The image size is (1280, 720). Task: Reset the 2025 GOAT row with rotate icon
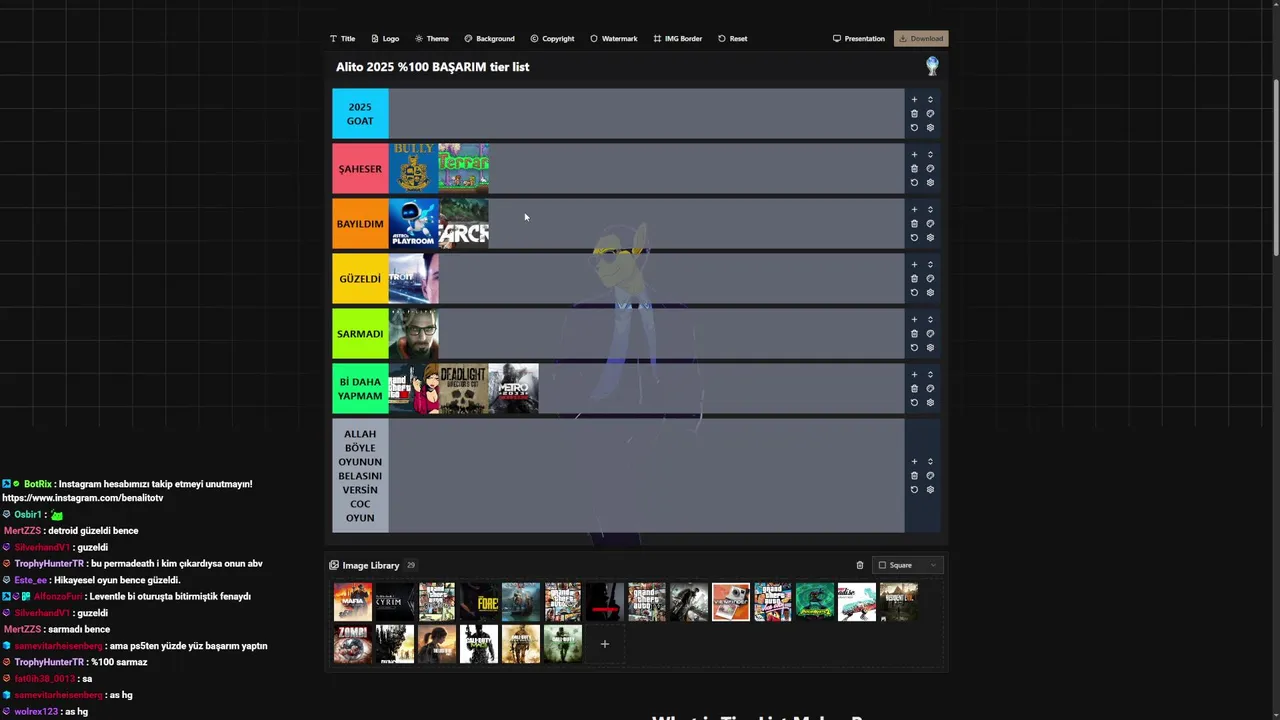click(914, 127)
